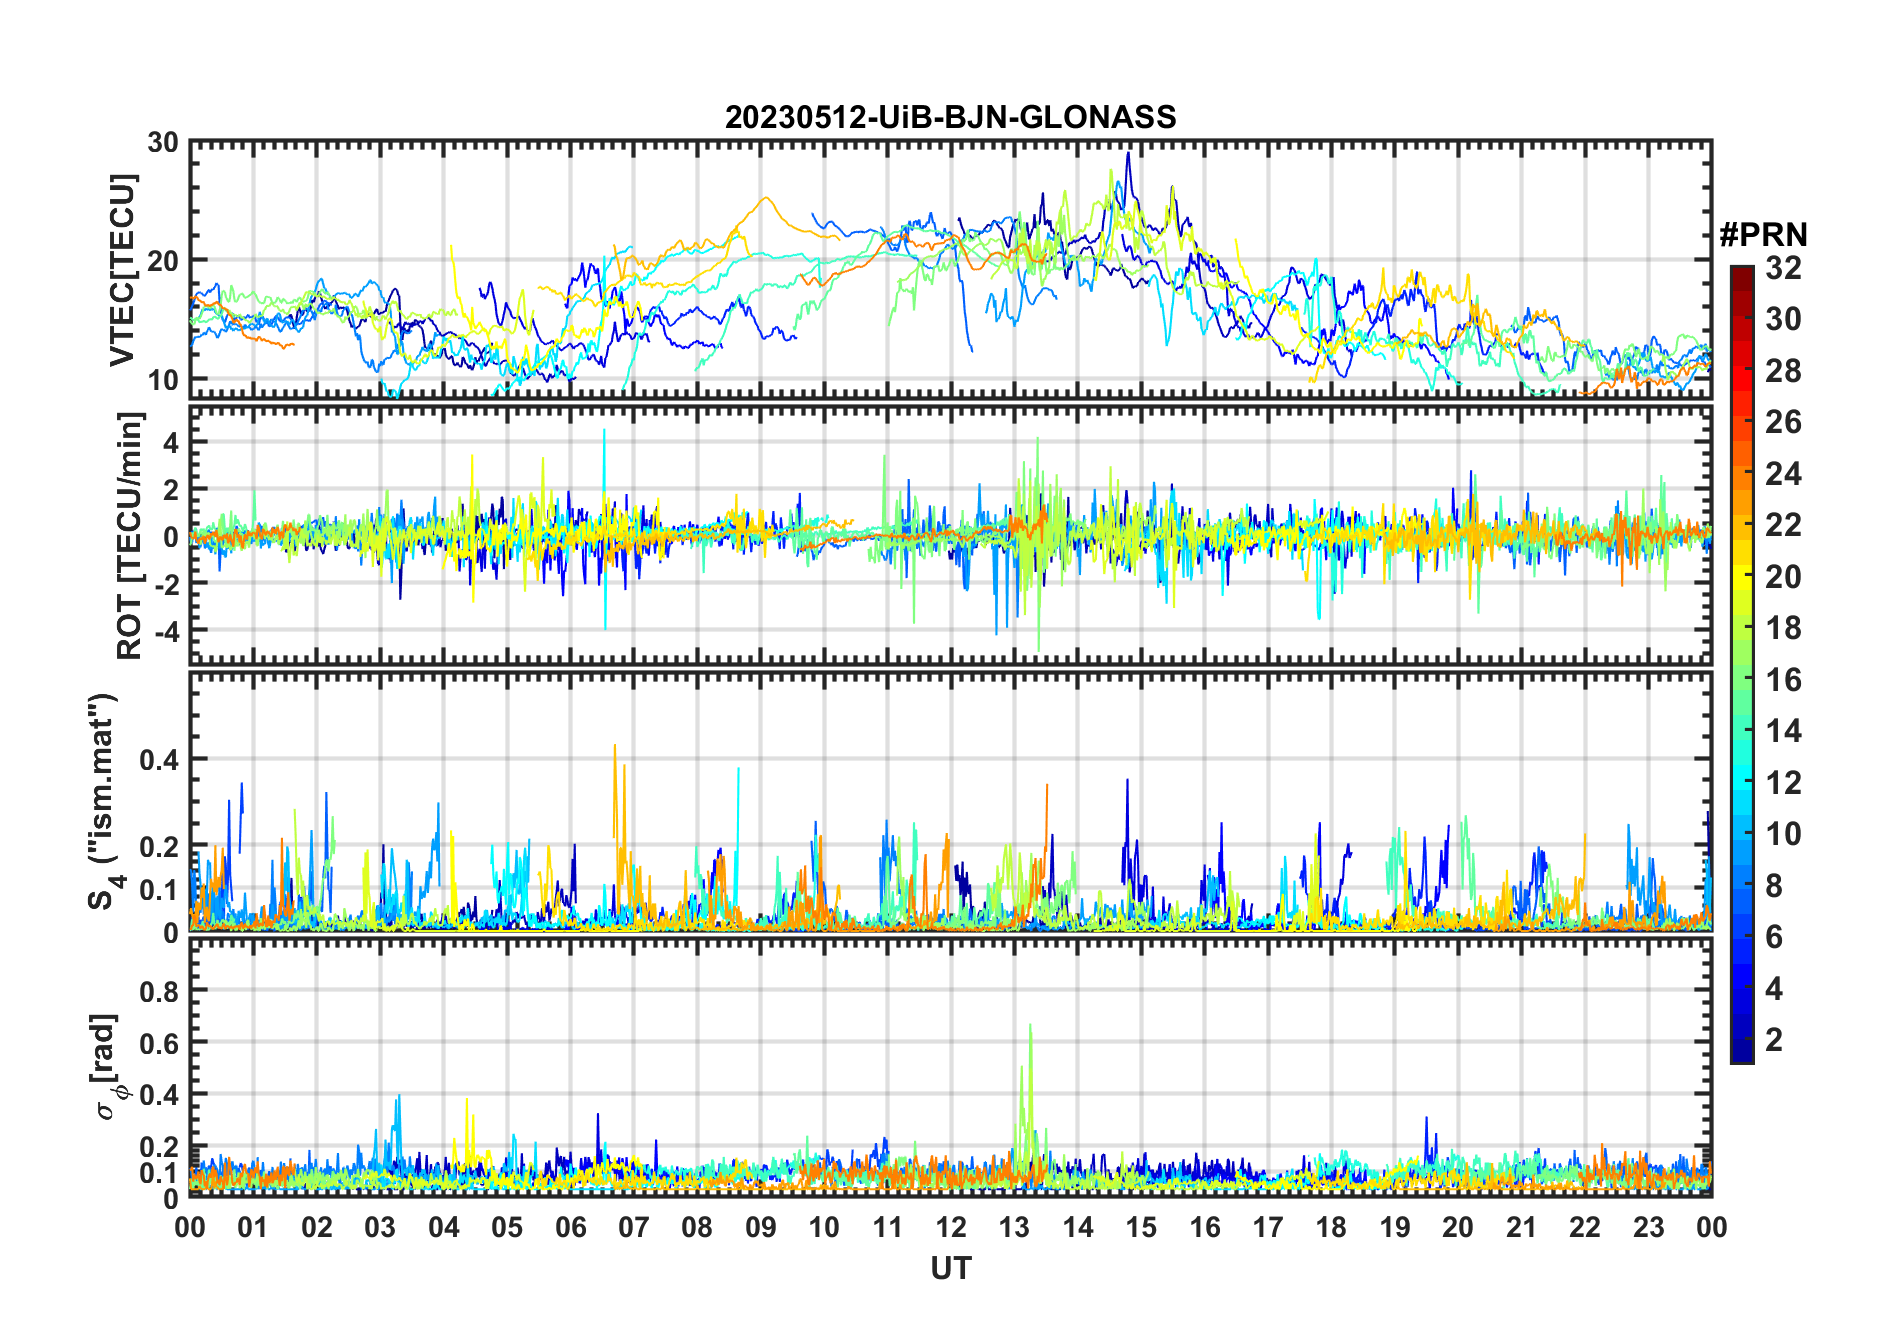The height and width of the screenshot is (1330, 1902).
Task: Click the VTEC axis tick label 30
Action: point(163,143)
